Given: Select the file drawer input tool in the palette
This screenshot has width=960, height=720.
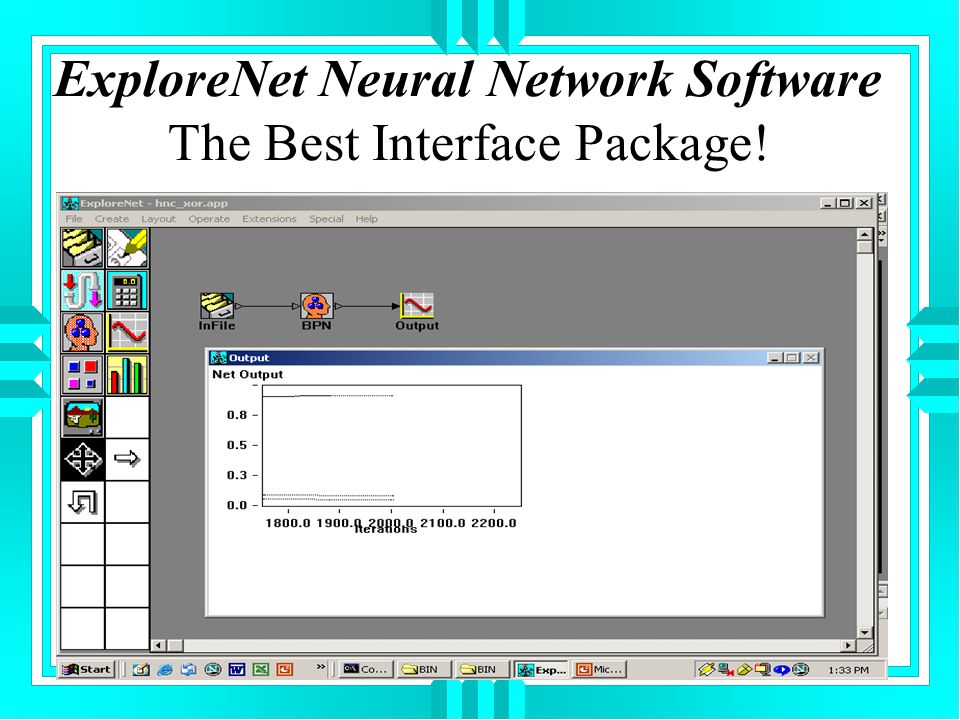Looking at the screenshot, I should 83,248.
